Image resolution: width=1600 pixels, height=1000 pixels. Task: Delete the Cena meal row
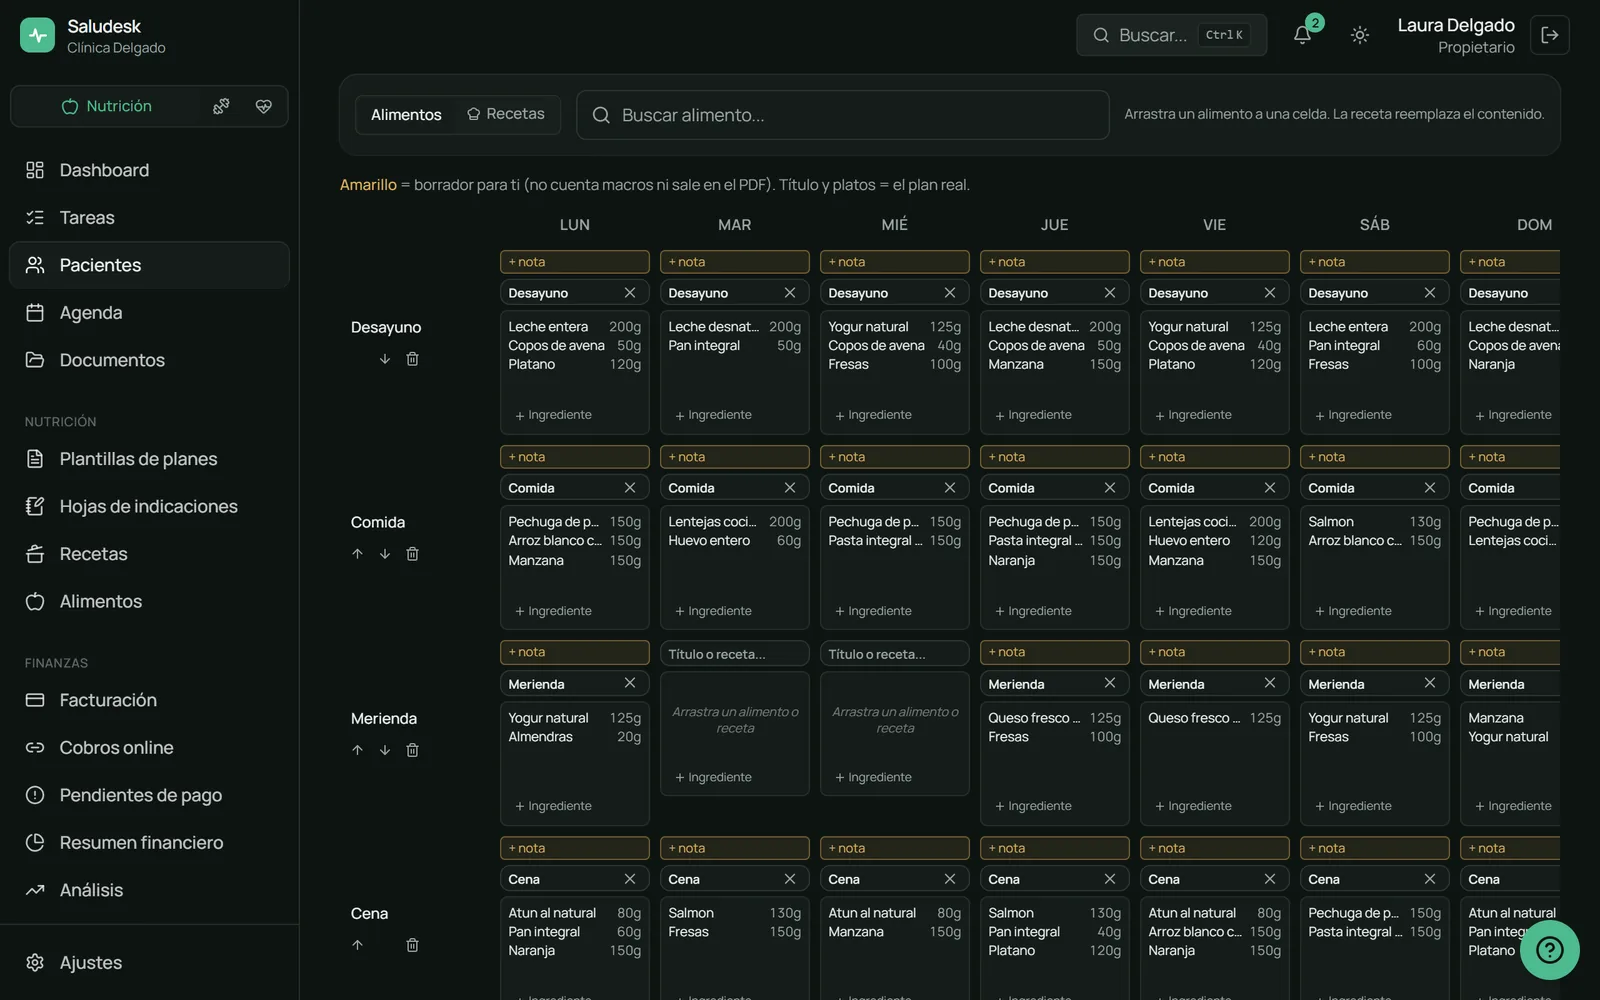[x=412, y=945]
